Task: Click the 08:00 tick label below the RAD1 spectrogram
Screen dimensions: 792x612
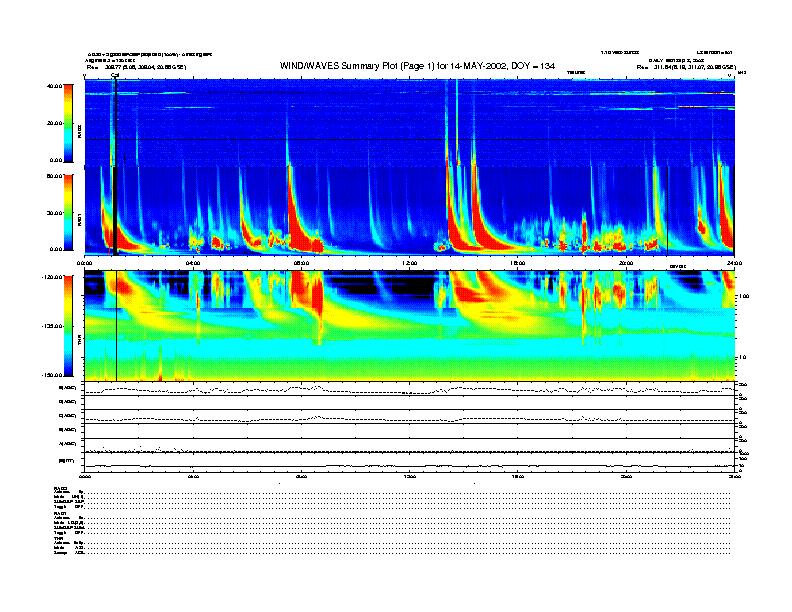Action: (x=301, y=263)
